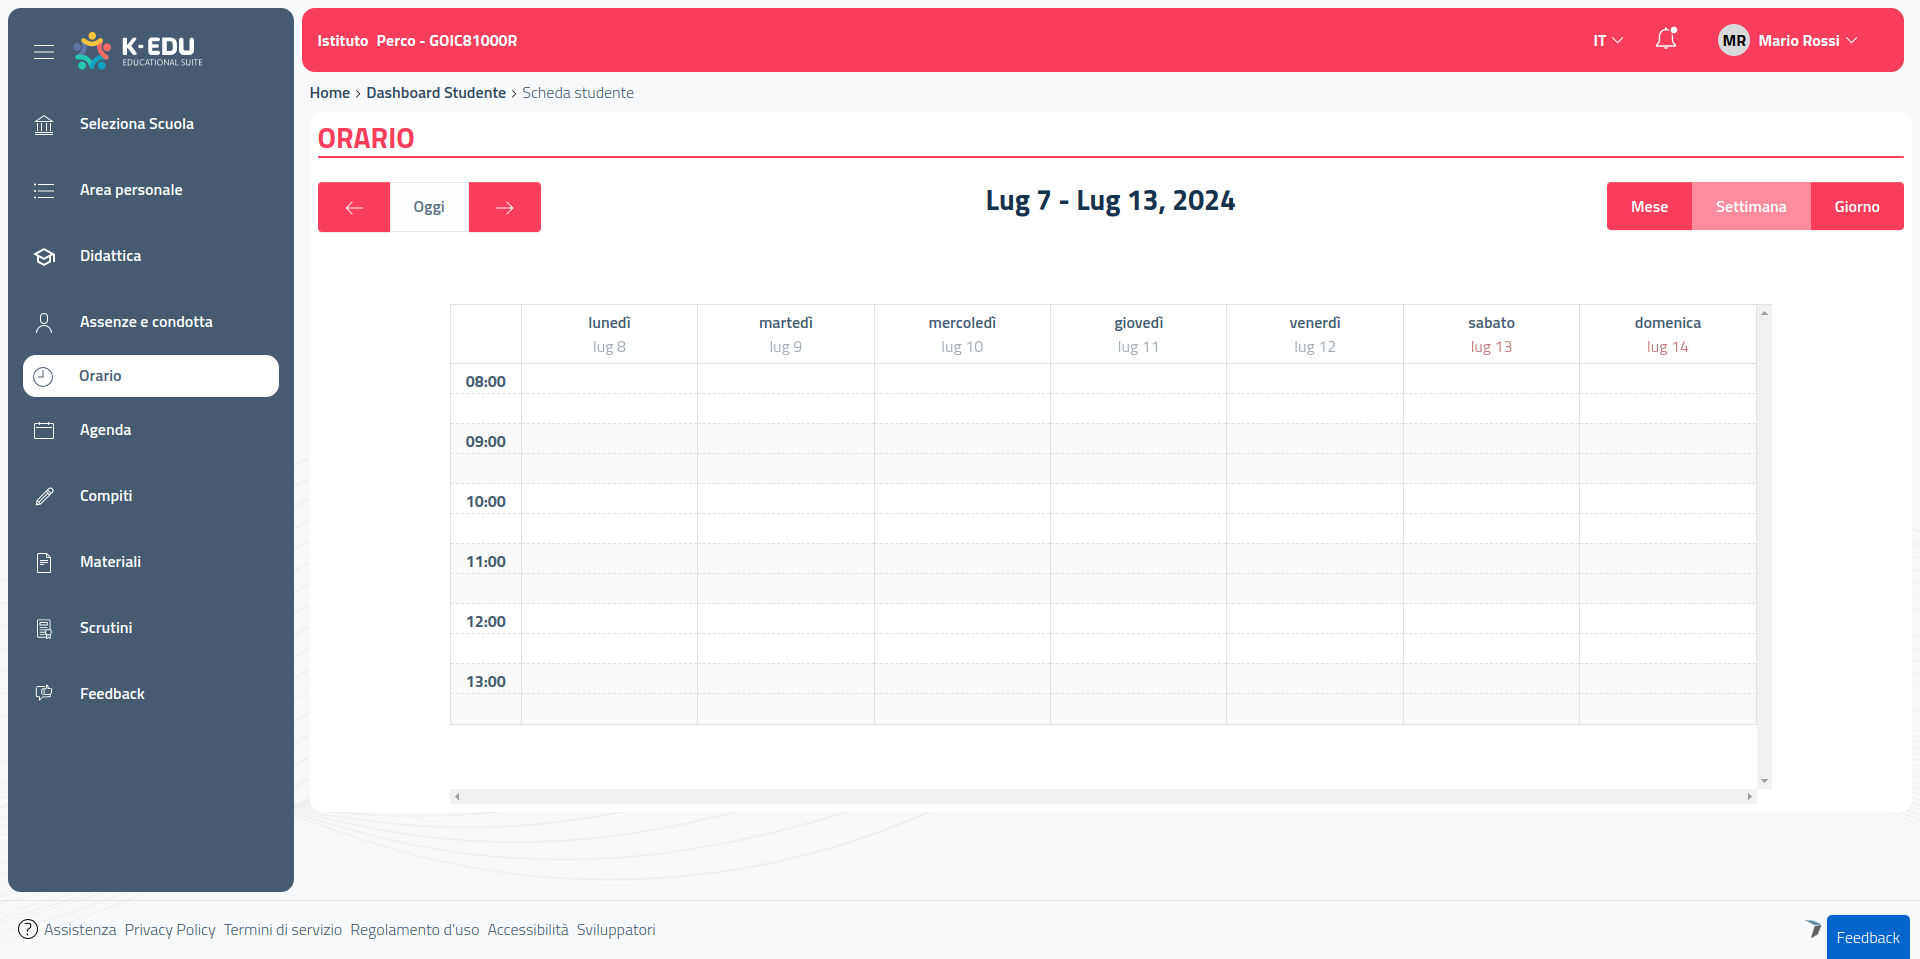Switch calendar to Giorno view
This screenshot has width=1920, height=959.
[x=1856, y=207]
